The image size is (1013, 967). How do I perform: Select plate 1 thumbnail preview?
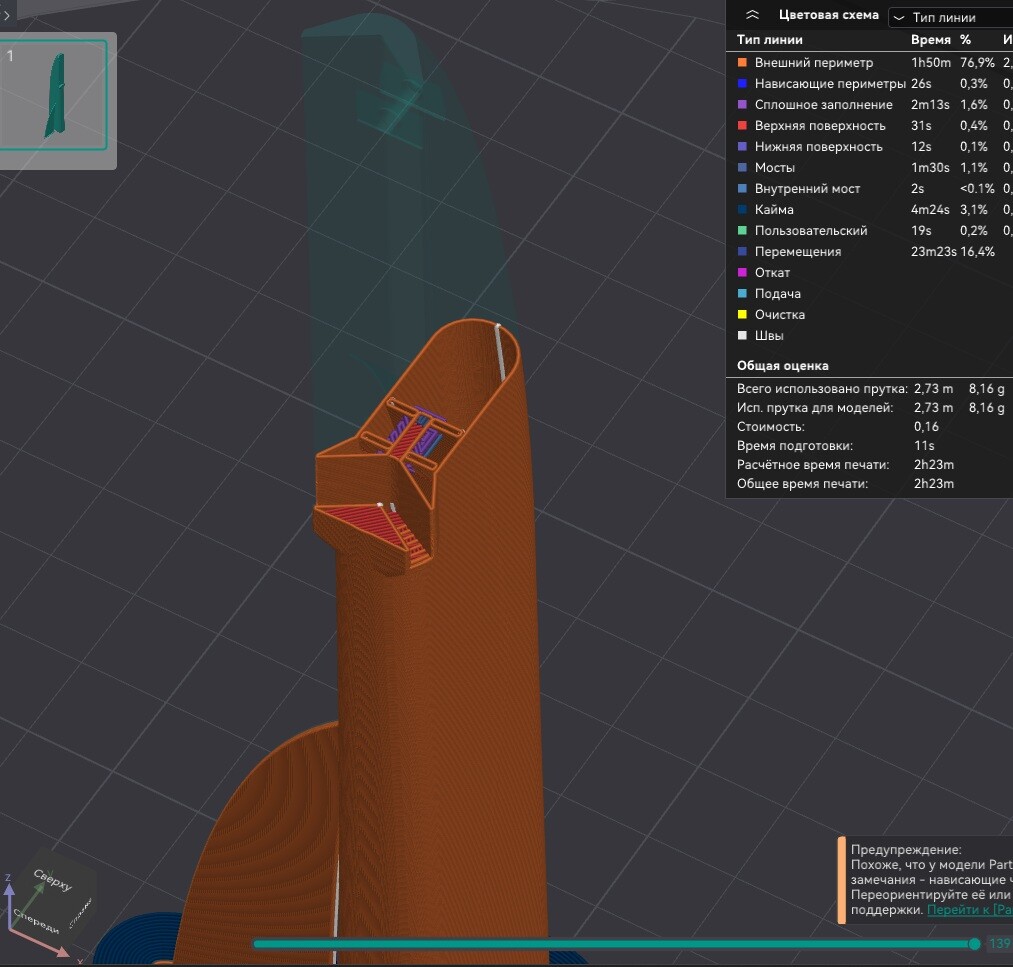click(54, 95)
